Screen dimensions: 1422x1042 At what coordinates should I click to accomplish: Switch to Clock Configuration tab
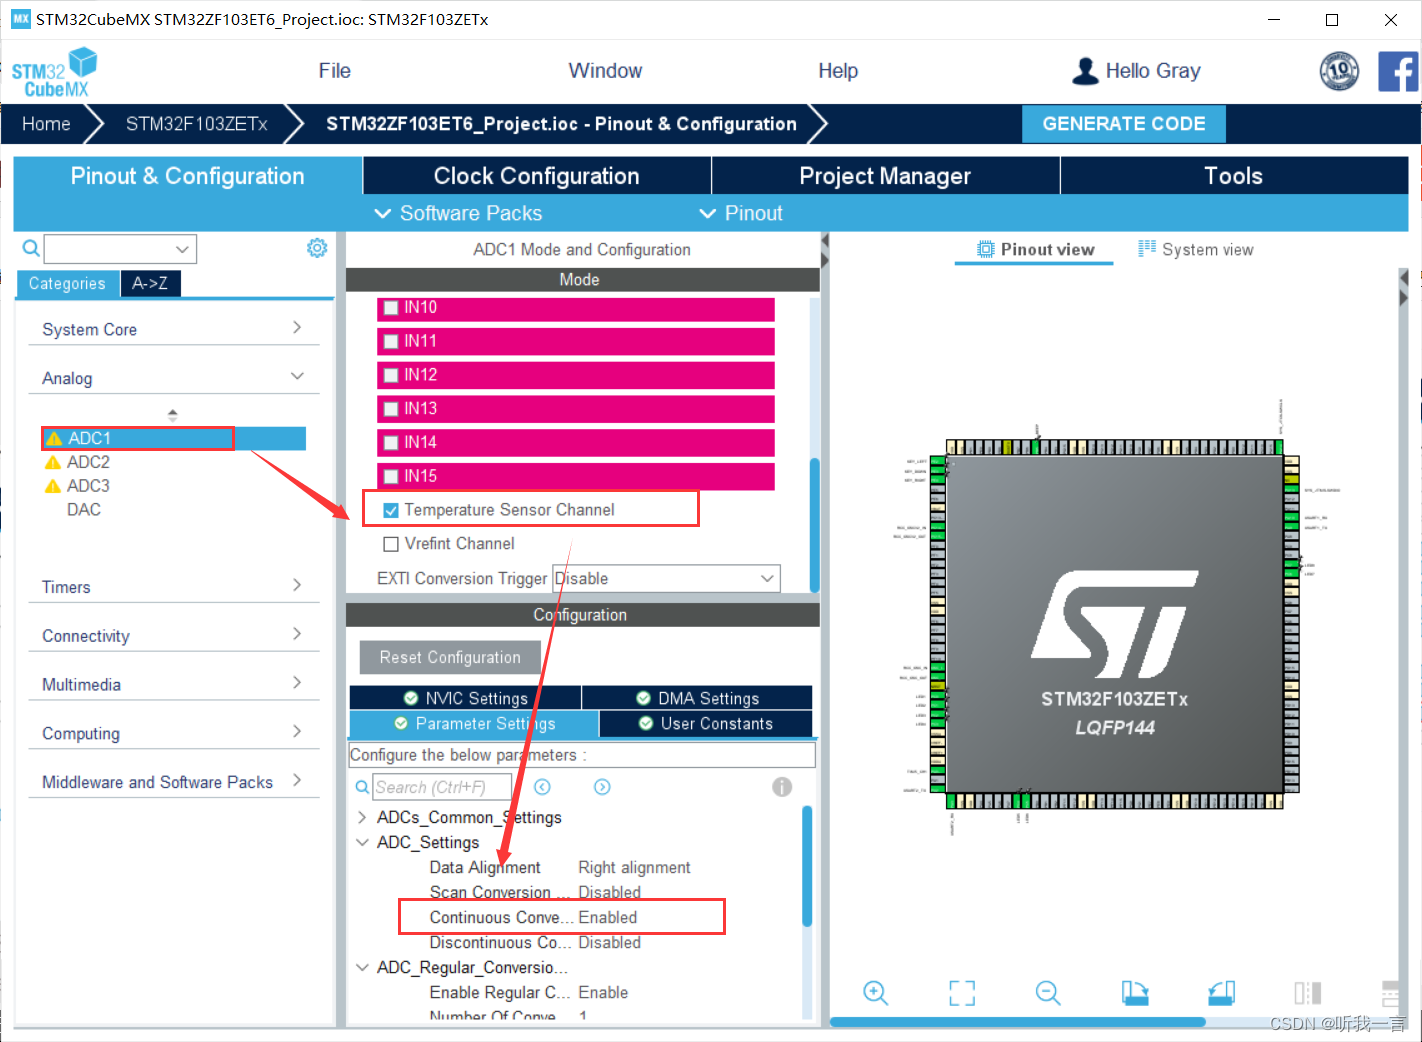click(x=537, y=176)
